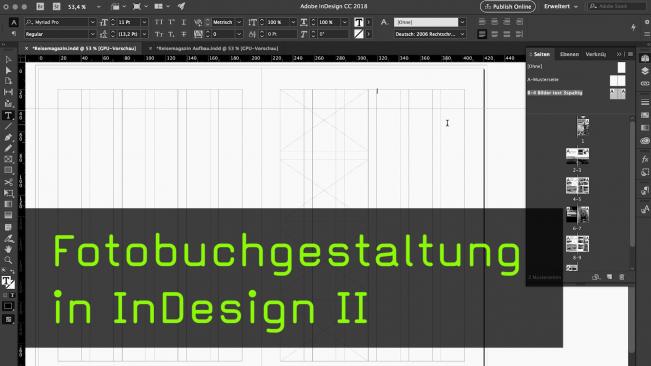Select the Rectangle tool
651x366 pixels.
click(8, 170)
